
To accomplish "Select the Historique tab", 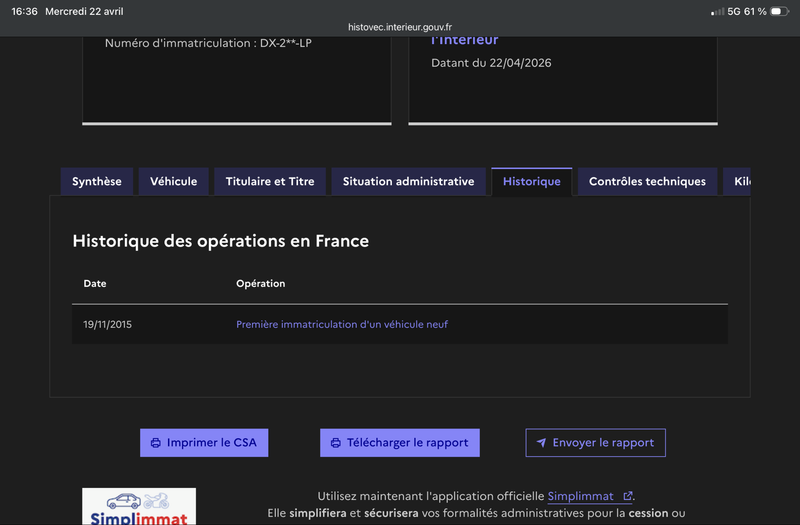I will click(x=532, y=182).
